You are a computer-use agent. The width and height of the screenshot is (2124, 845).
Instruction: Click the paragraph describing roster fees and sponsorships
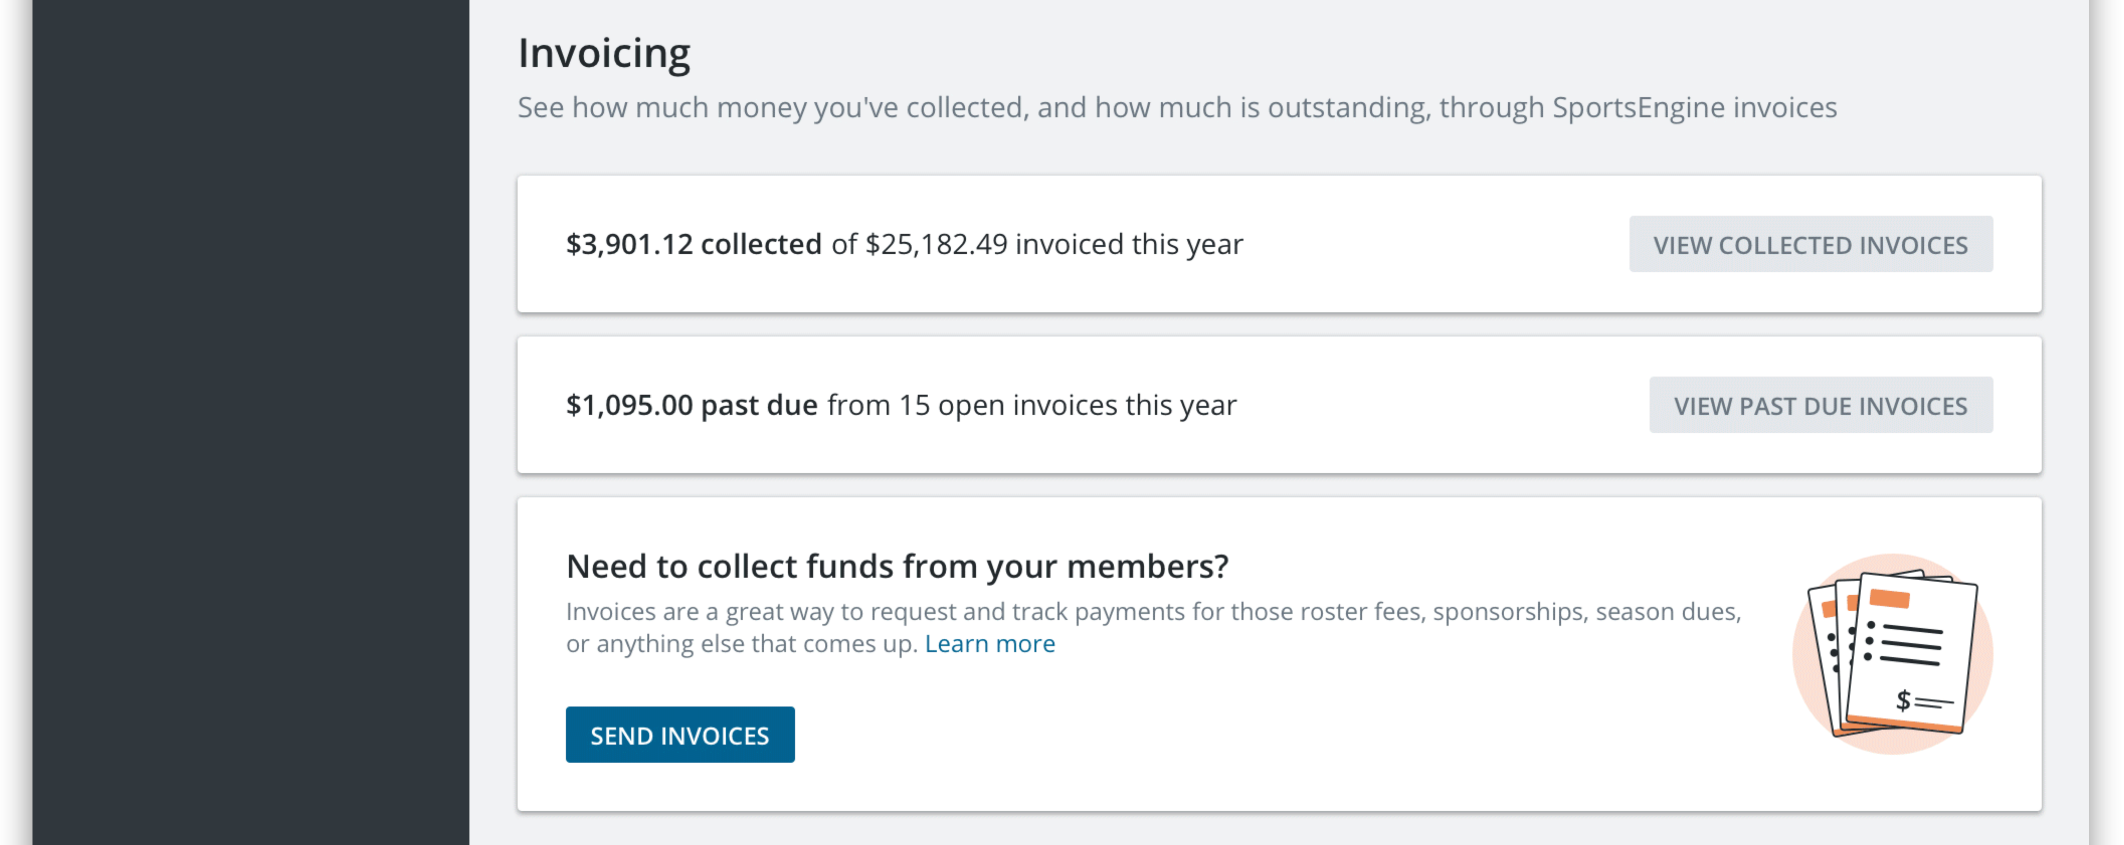tap(1152, 612)
